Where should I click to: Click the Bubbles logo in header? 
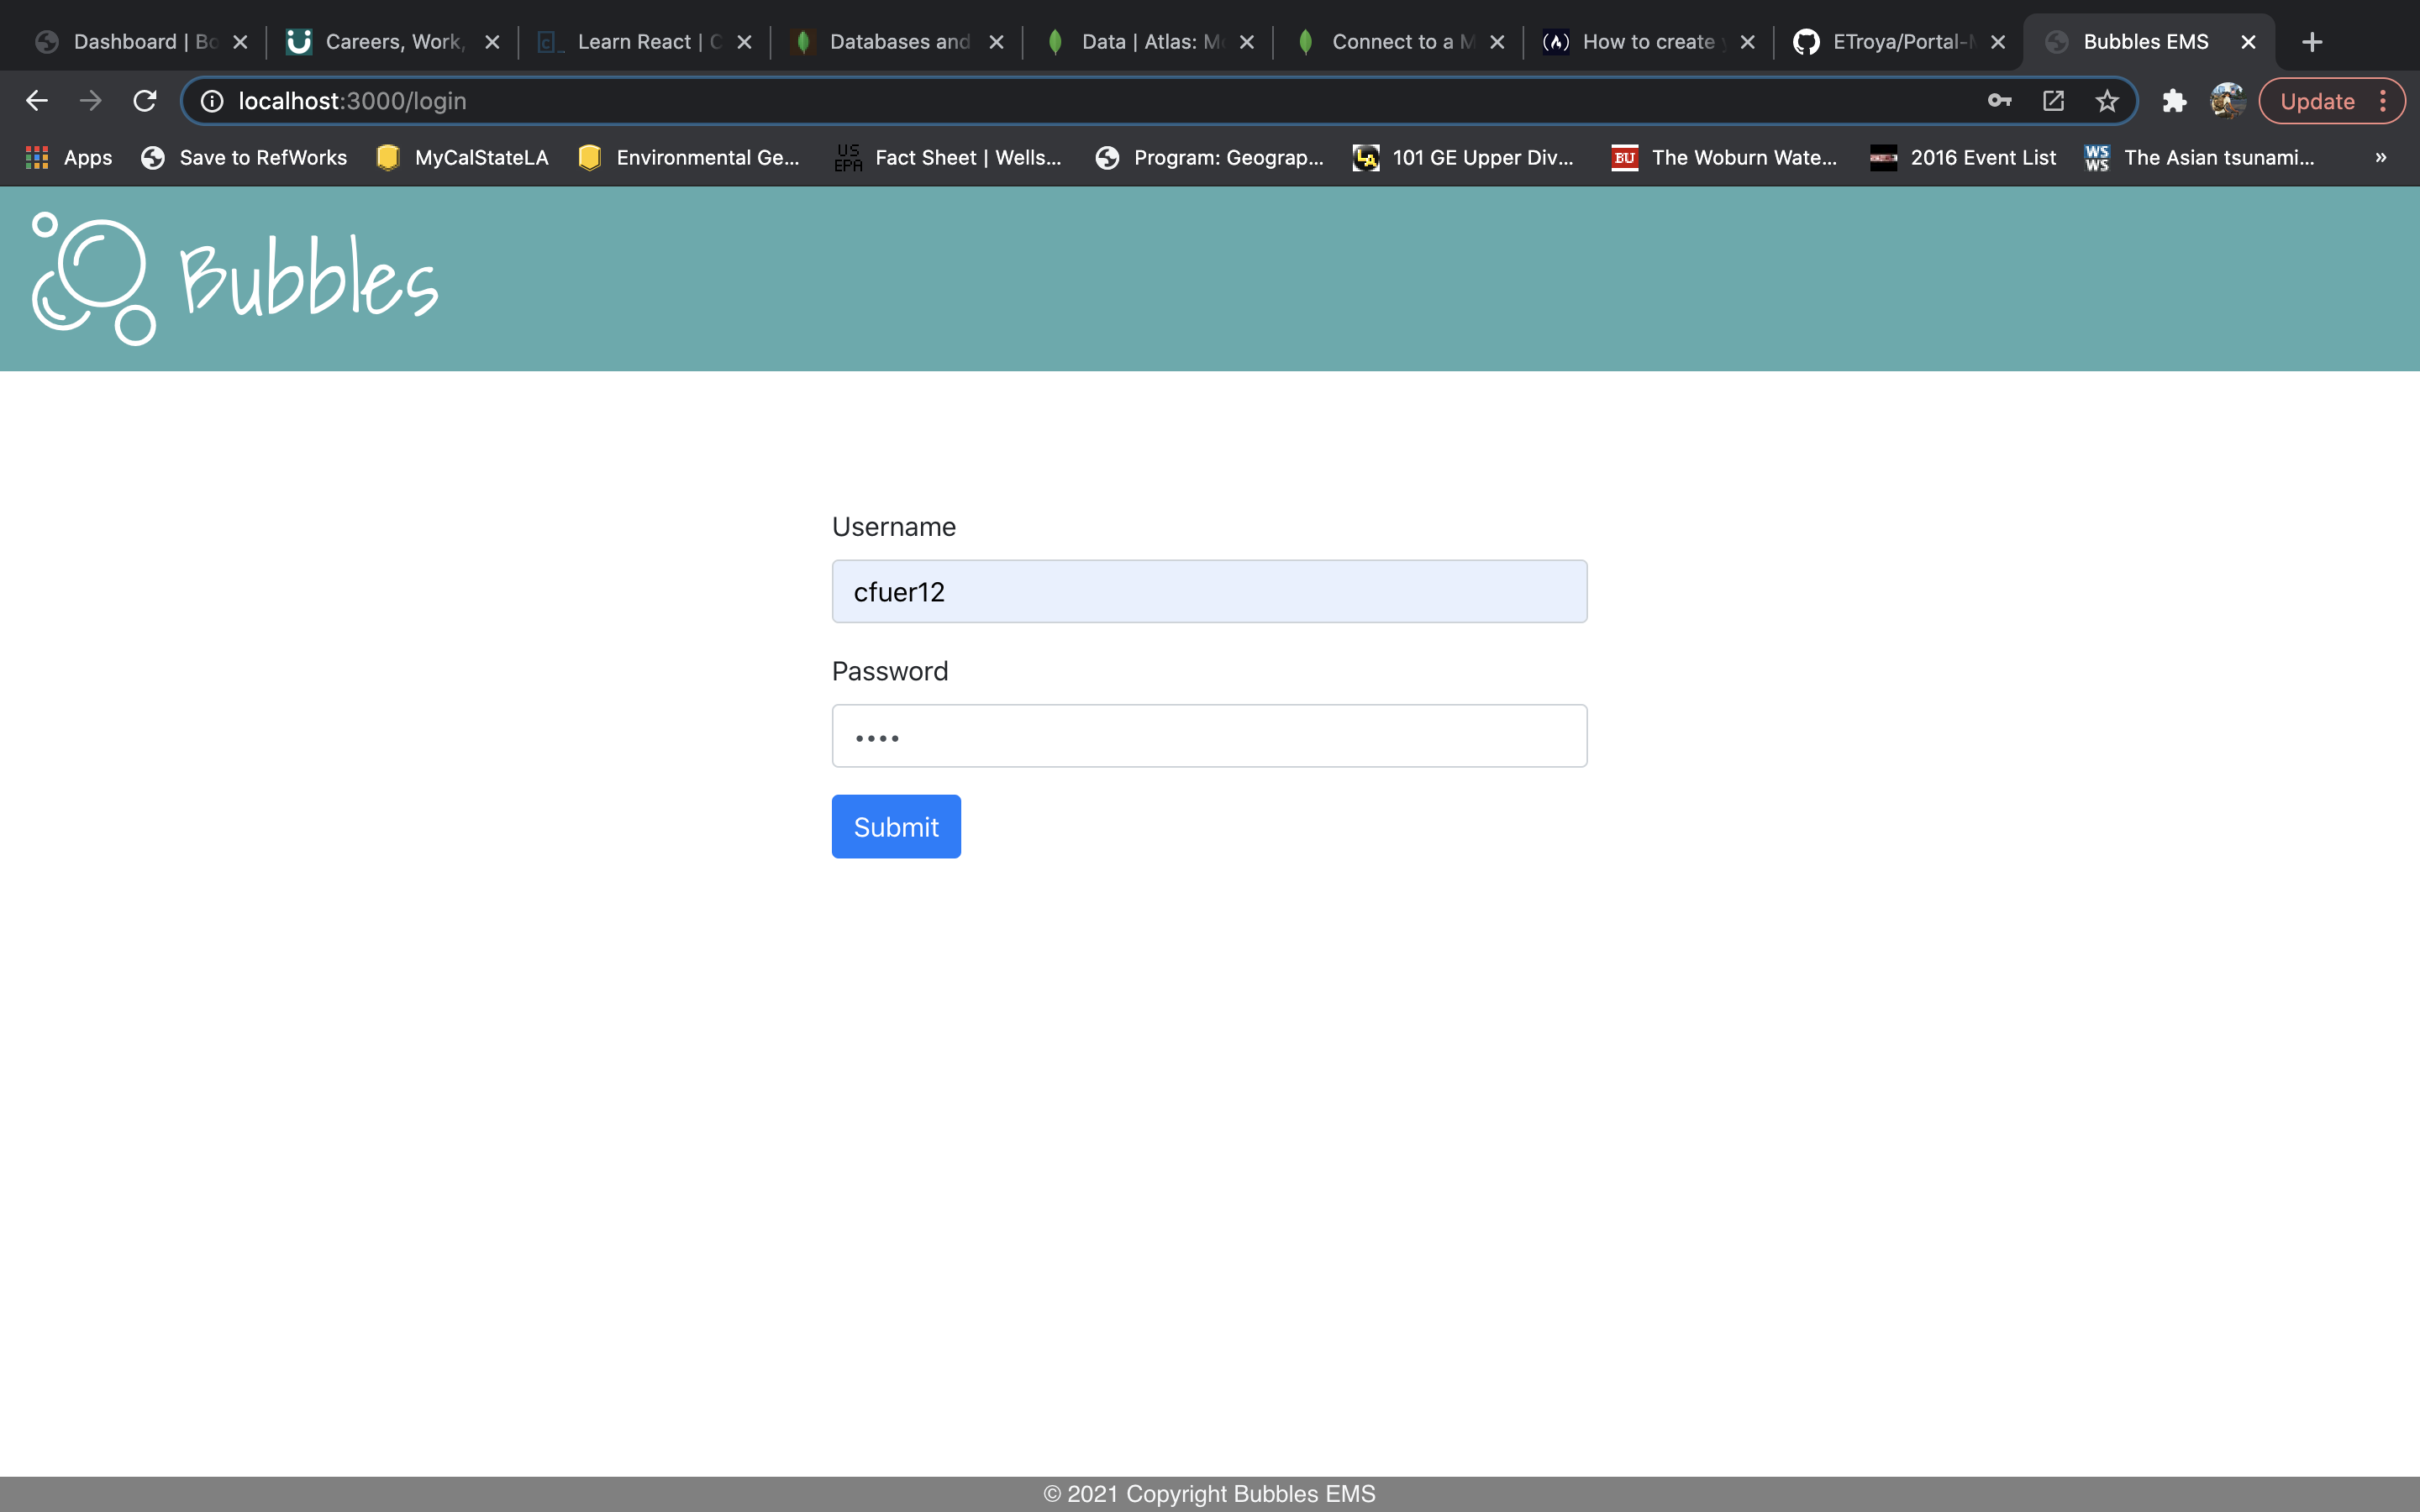tap(235, 279)
